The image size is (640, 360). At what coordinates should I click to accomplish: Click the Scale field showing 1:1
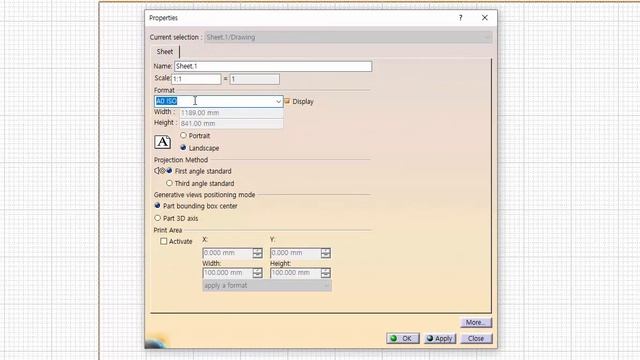point(196,79)
